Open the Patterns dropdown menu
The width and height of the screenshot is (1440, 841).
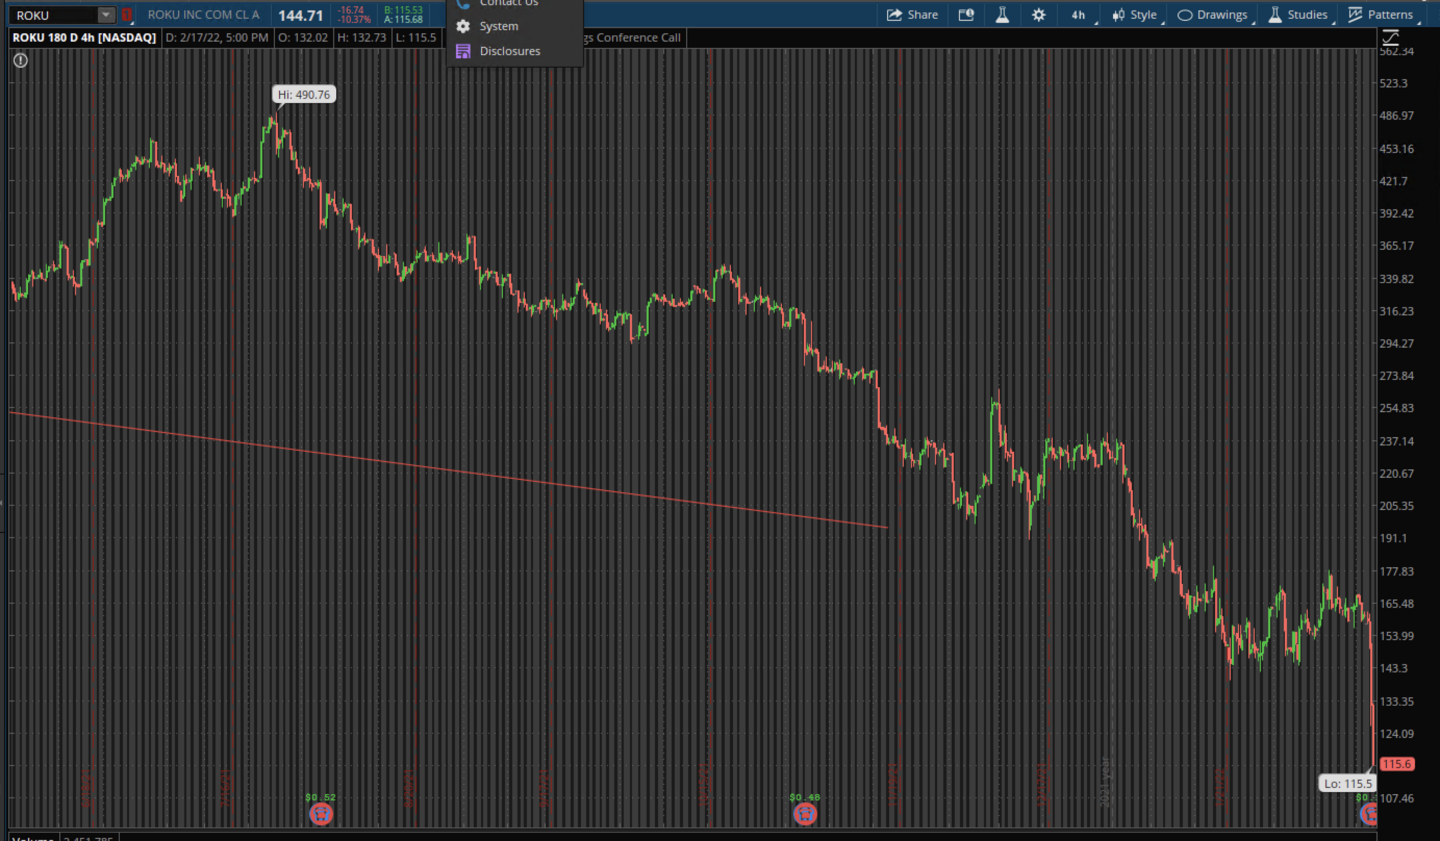(x=1382, y=15)
